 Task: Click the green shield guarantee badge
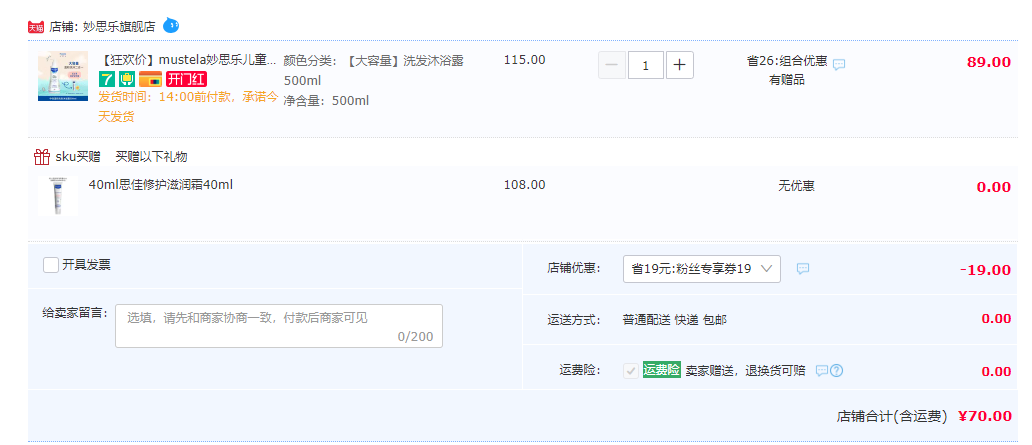[127, 80]
